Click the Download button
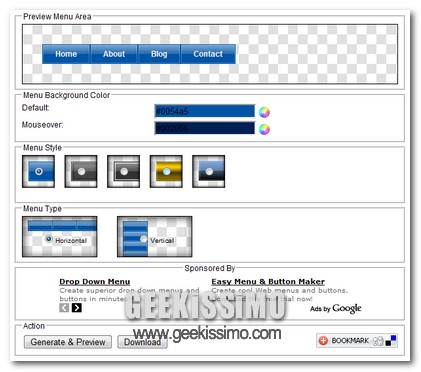Screen dimensions: 421x372 (x=142, y=342)
